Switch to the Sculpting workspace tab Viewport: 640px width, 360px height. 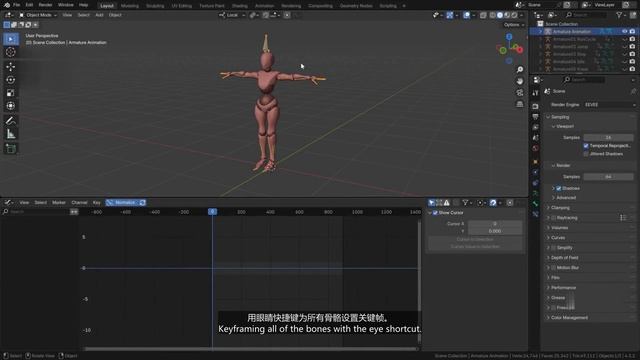point(155,6)
